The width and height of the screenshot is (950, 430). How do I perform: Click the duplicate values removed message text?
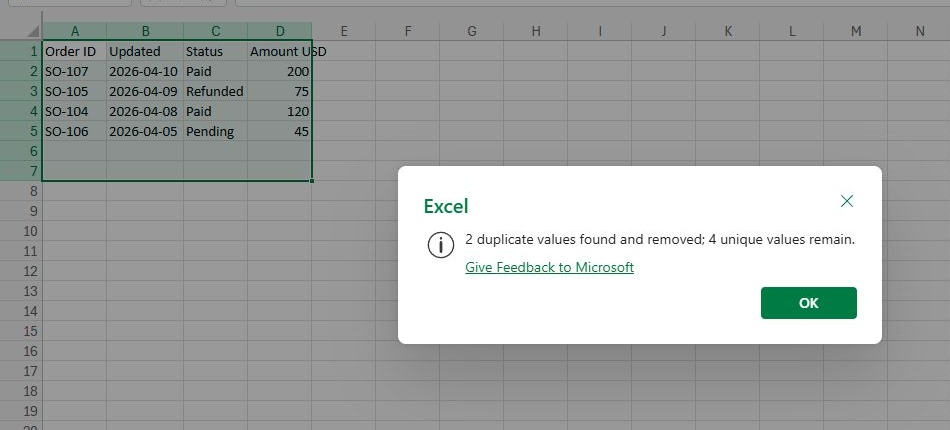660,239
